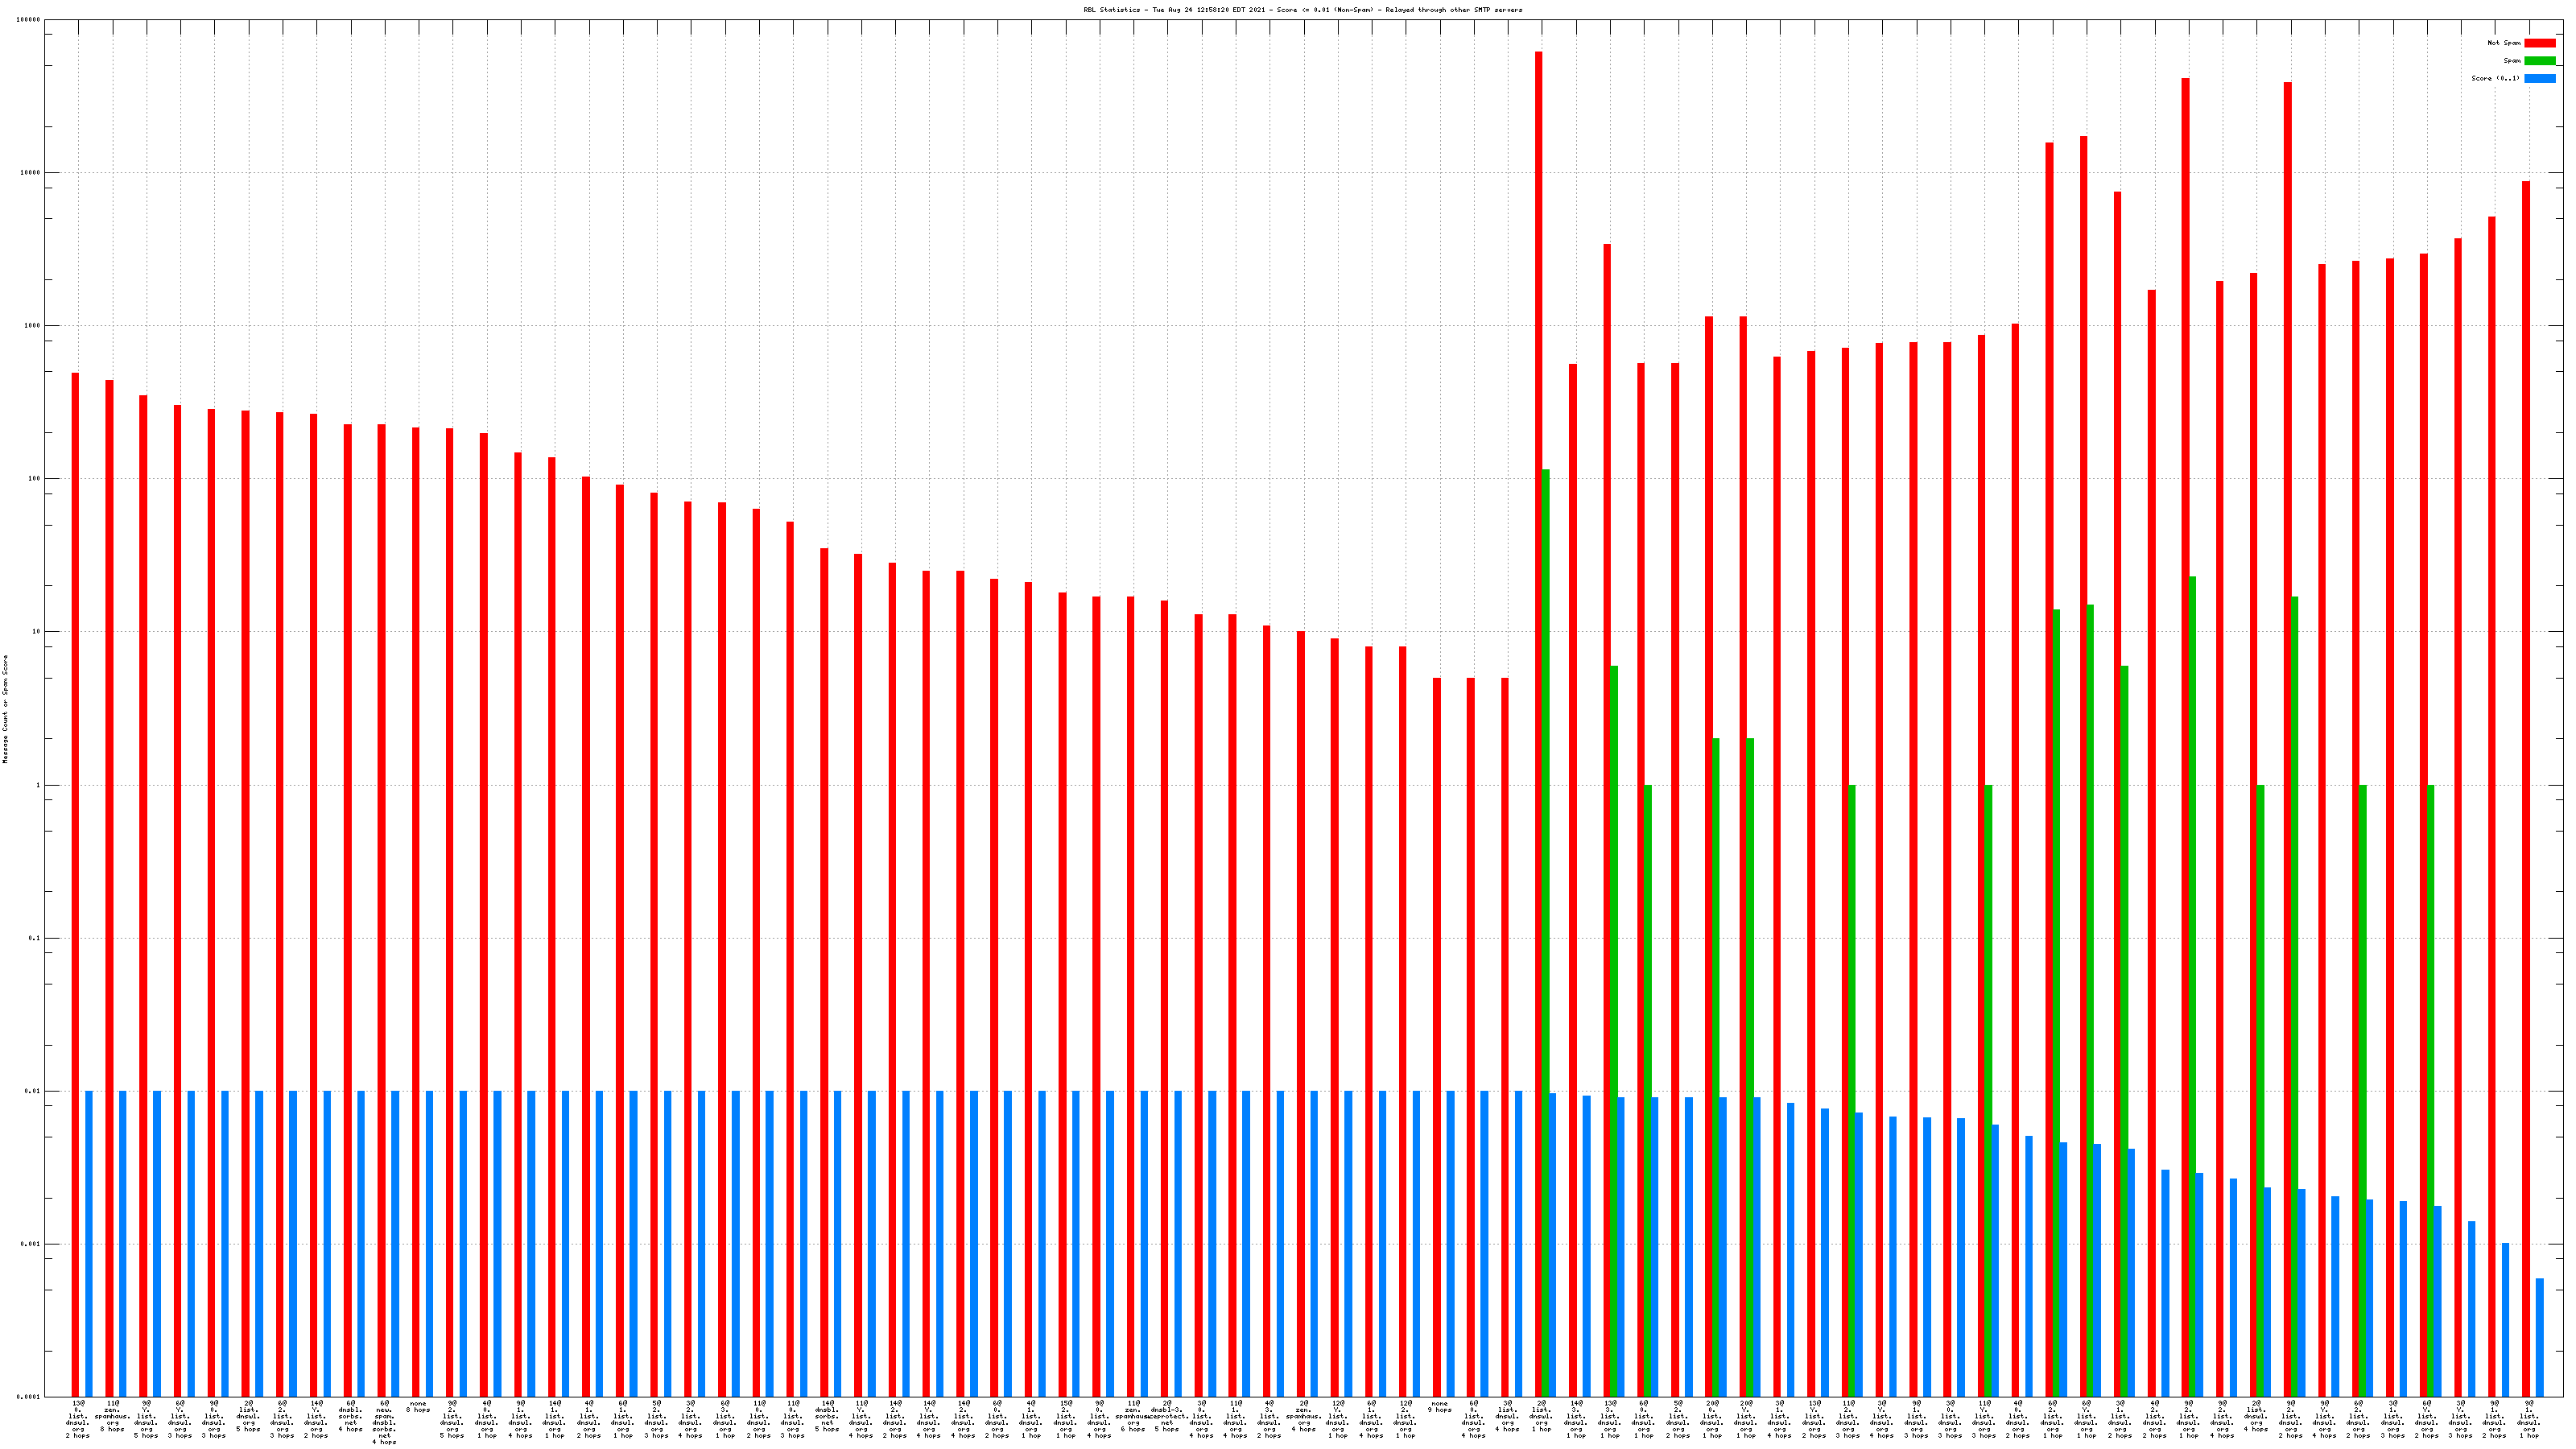Click the 1000 y-axis tick label
This screenshot has width=2576, height=1449.
pyautogui.click(x=32, y=326)
